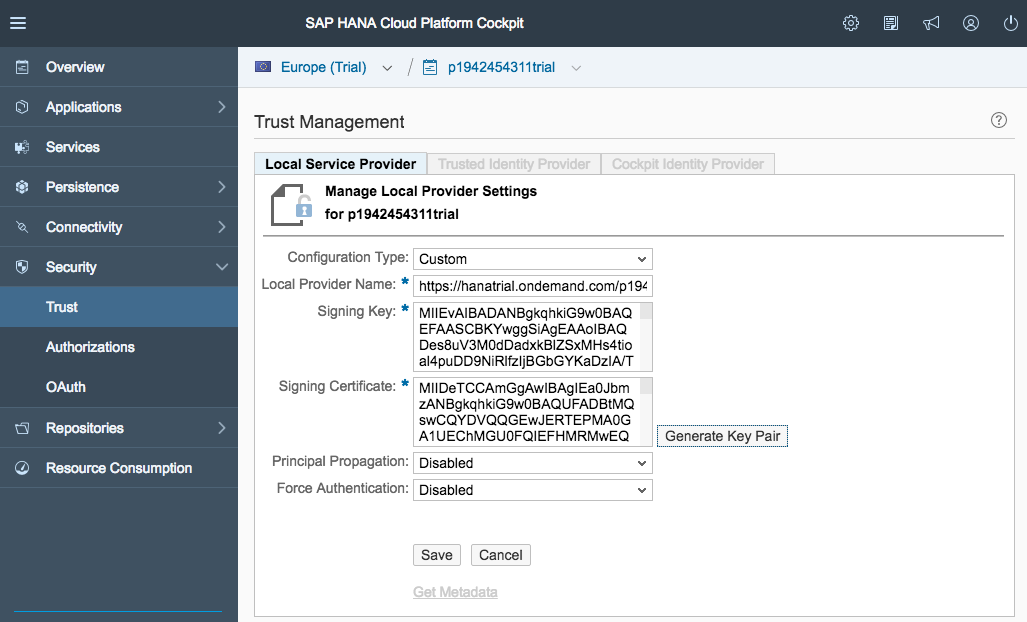The height and width of the screenshot is (622, 1027).
Task: Click the Cancel button
Action: 500,555
